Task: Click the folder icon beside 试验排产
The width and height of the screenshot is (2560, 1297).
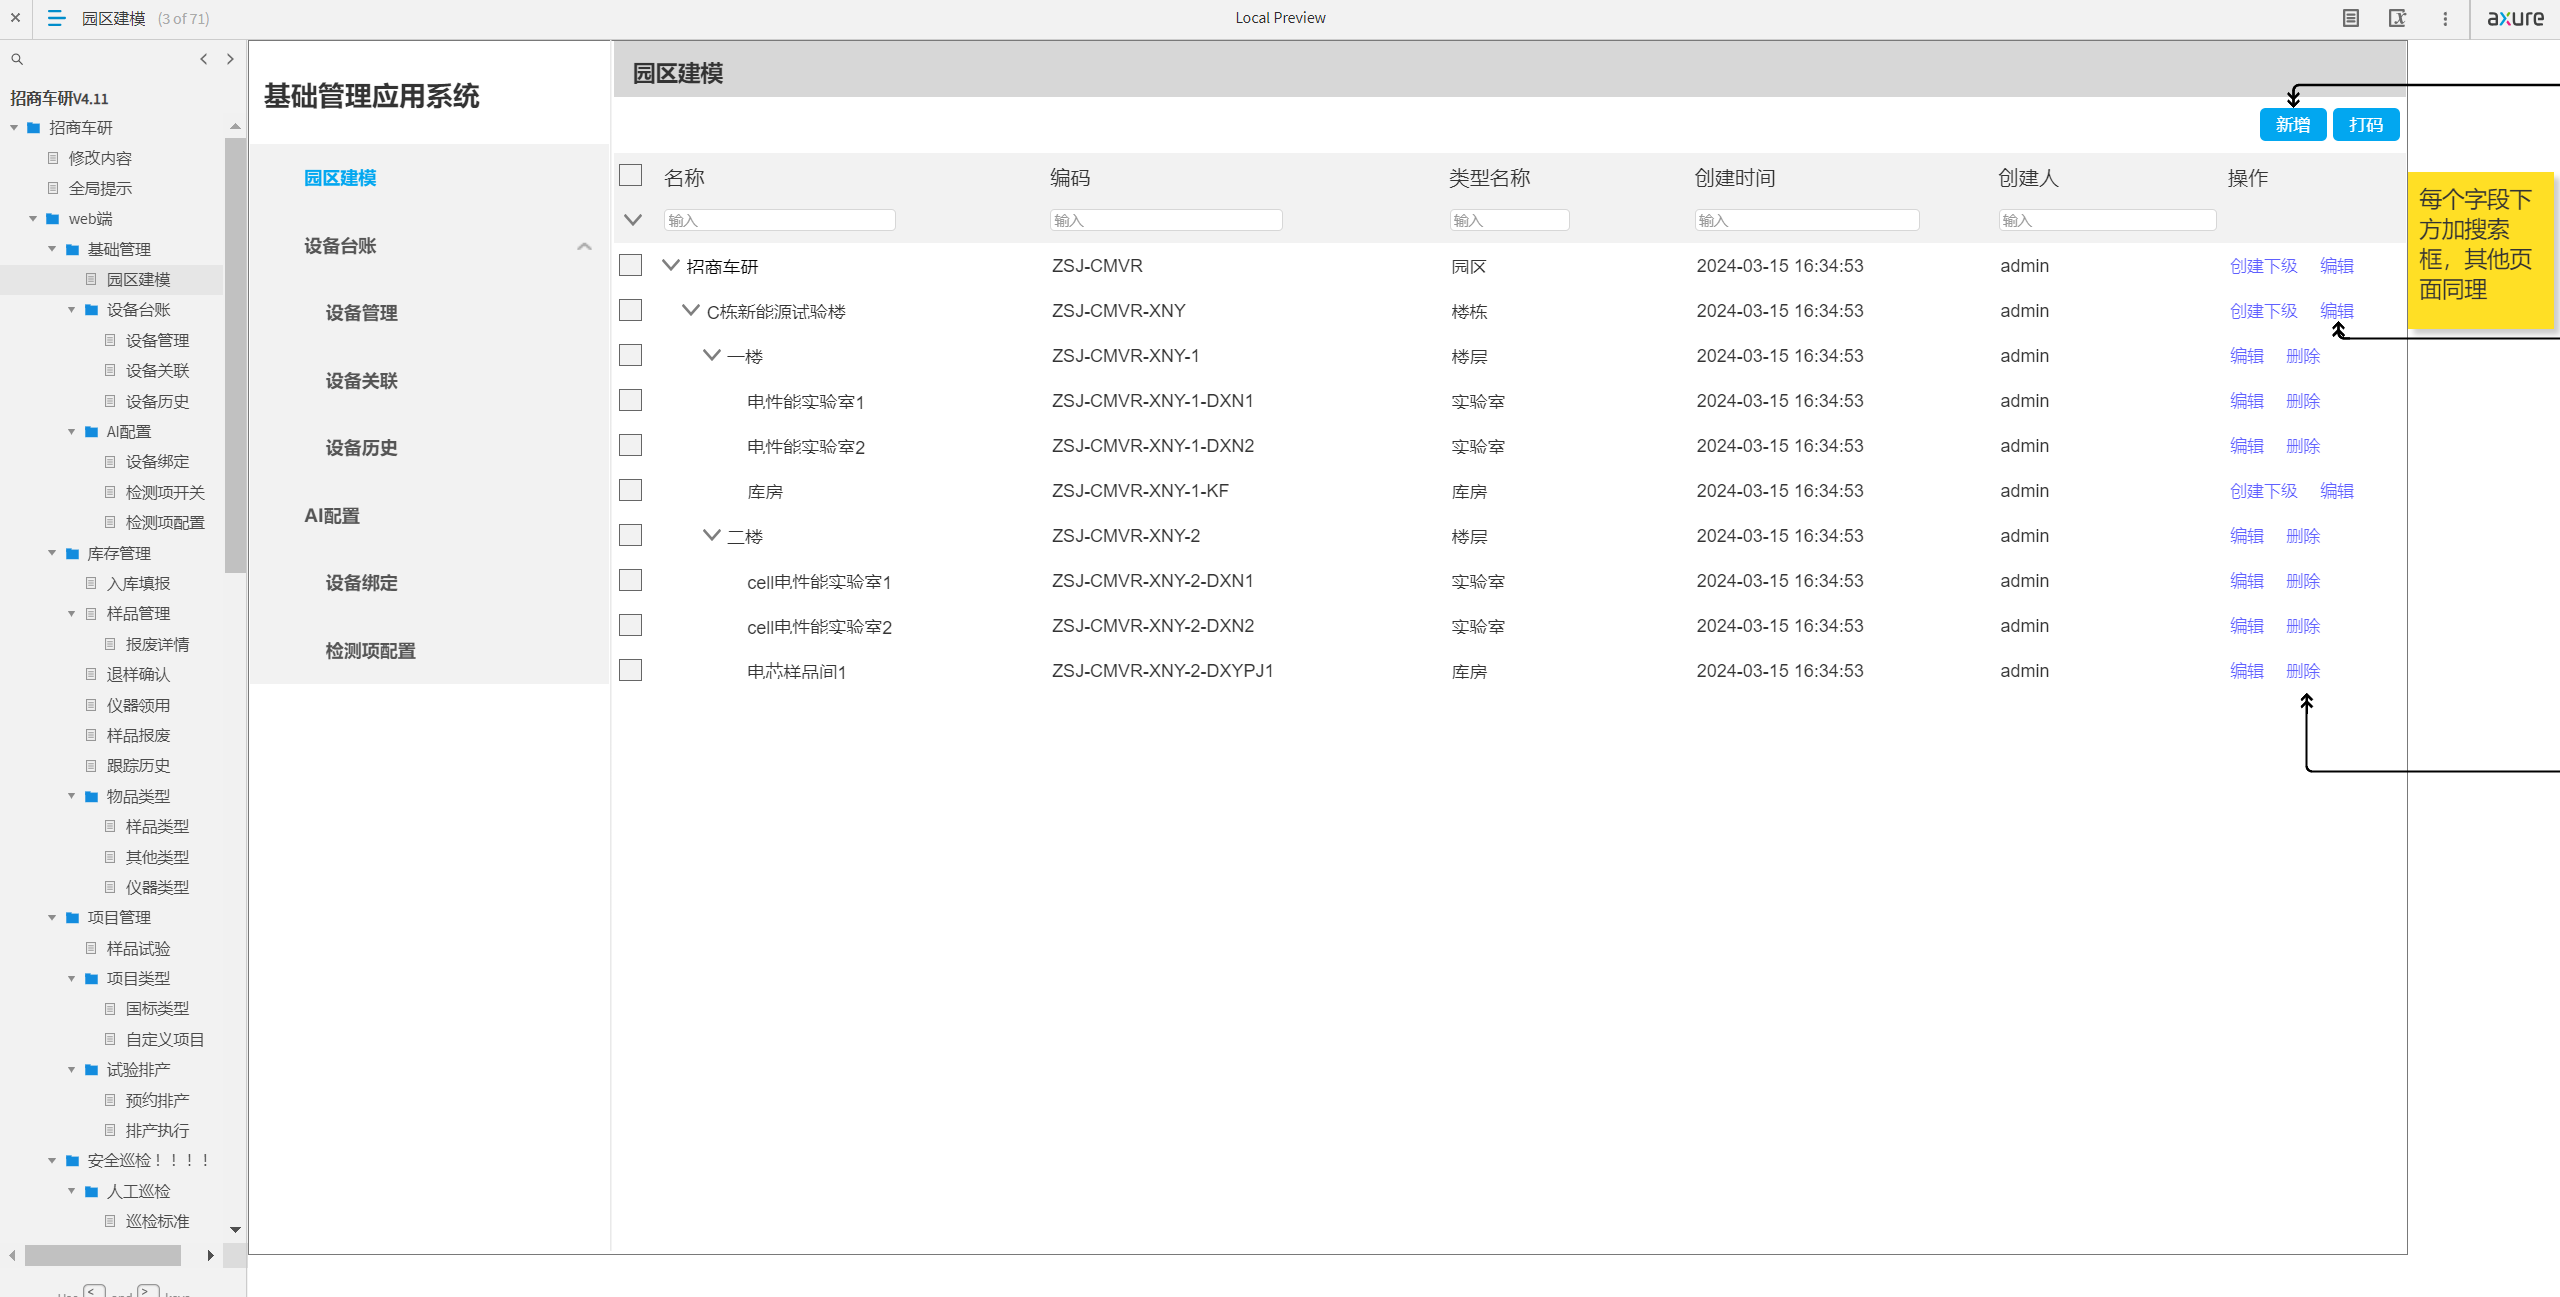Action: [91, 1069]
